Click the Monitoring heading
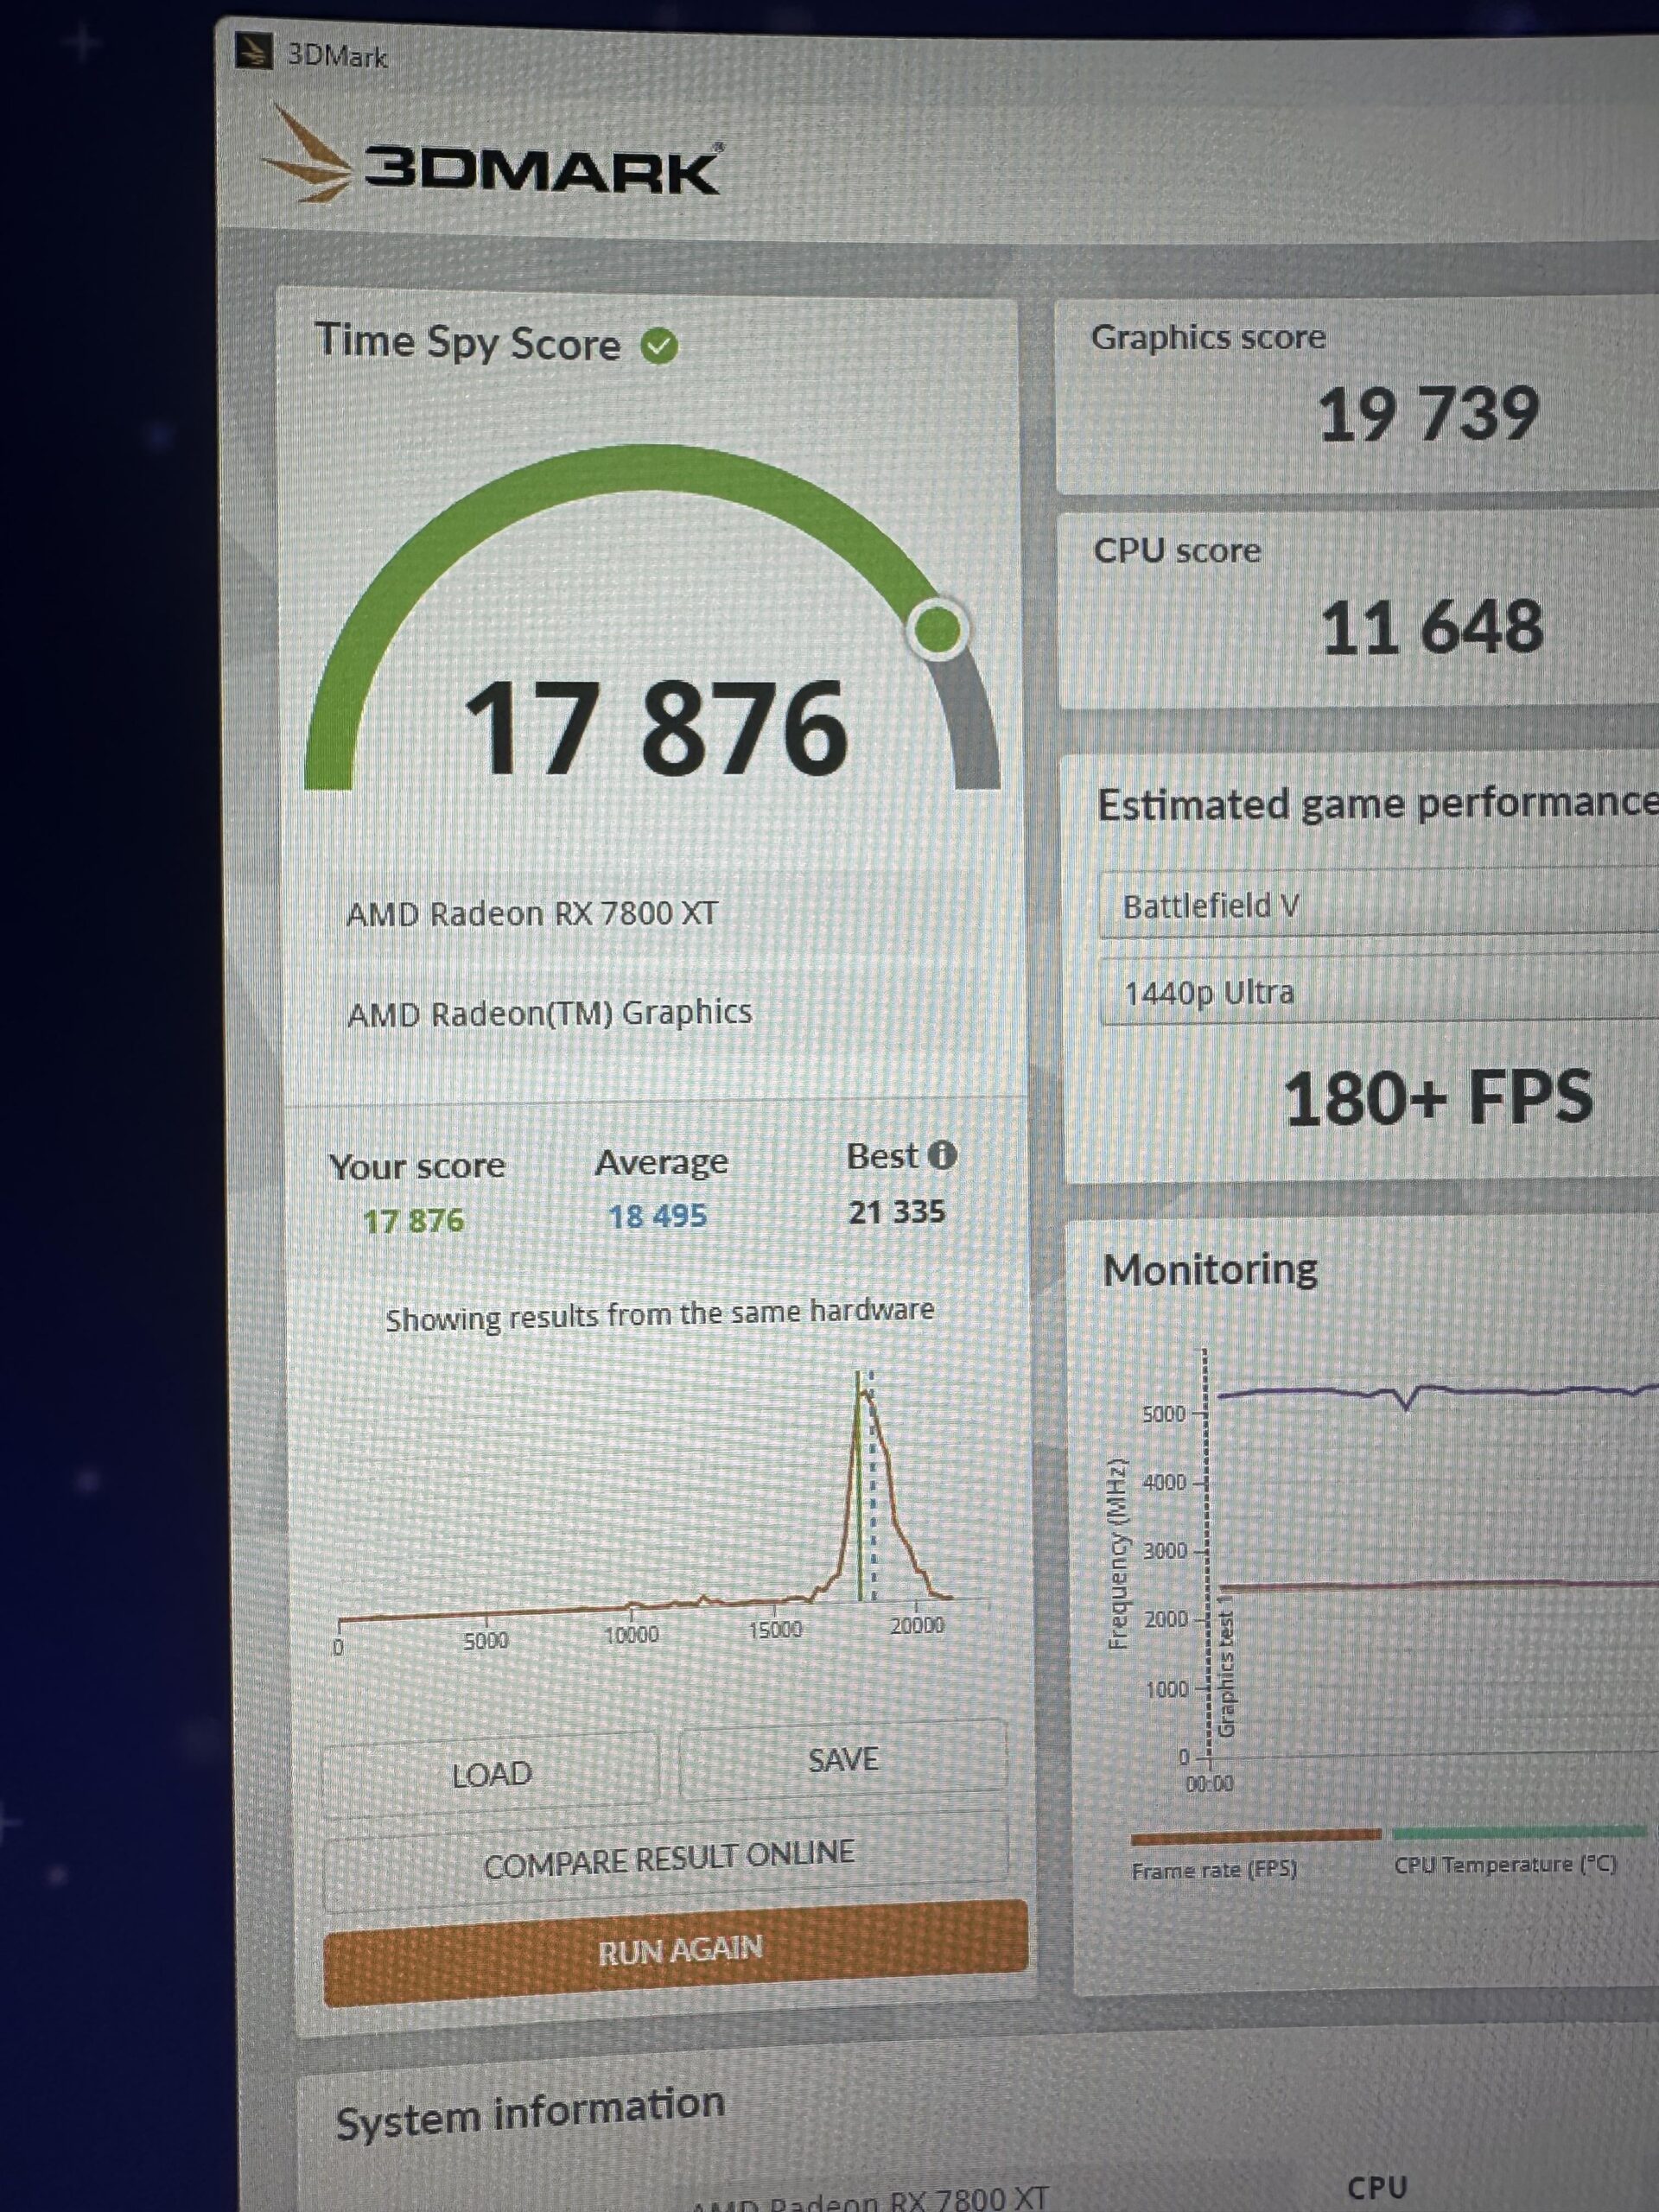Screen dimensions: 1659x2212 click(1210, 1270)
